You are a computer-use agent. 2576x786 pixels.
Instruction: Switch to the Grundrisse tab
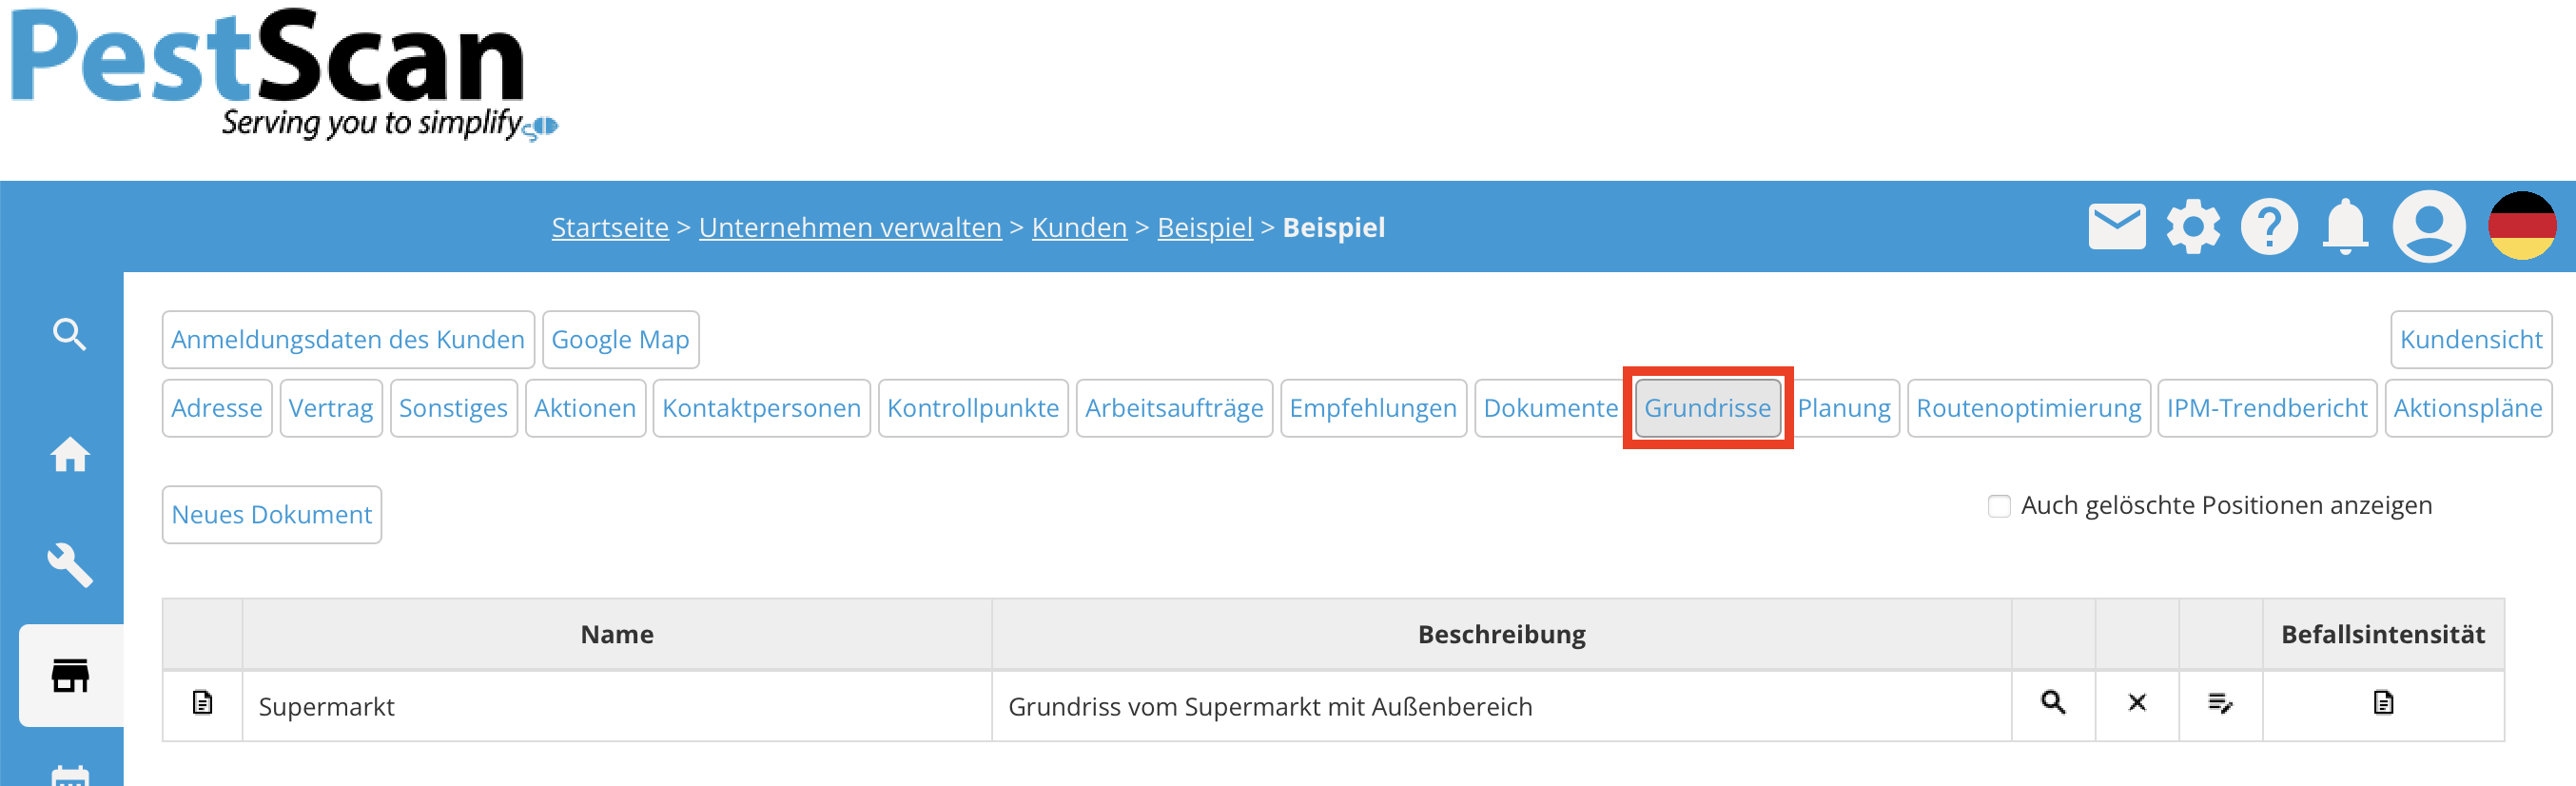coord(1708,408)
